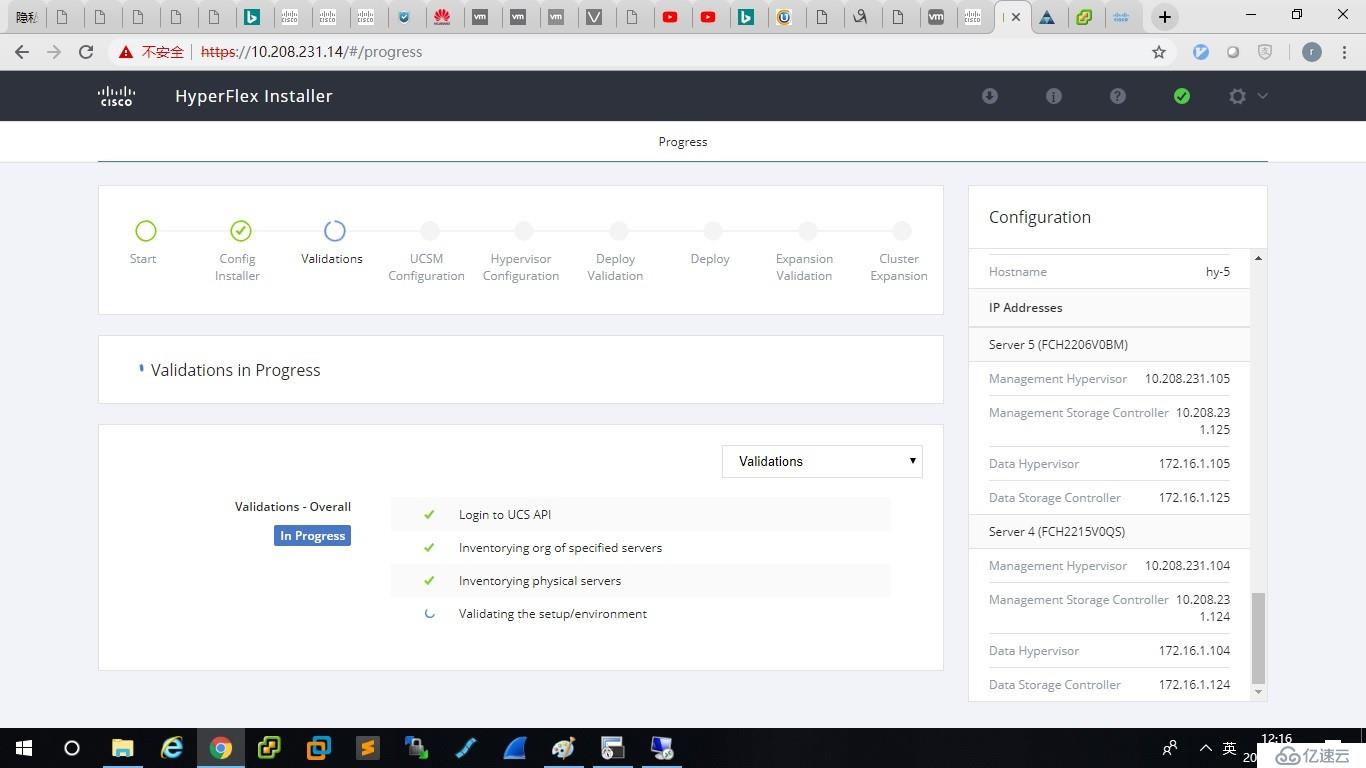1366x768 pixels.
Task: Open the settings gear menu
Action: [x=1238, y=96]
